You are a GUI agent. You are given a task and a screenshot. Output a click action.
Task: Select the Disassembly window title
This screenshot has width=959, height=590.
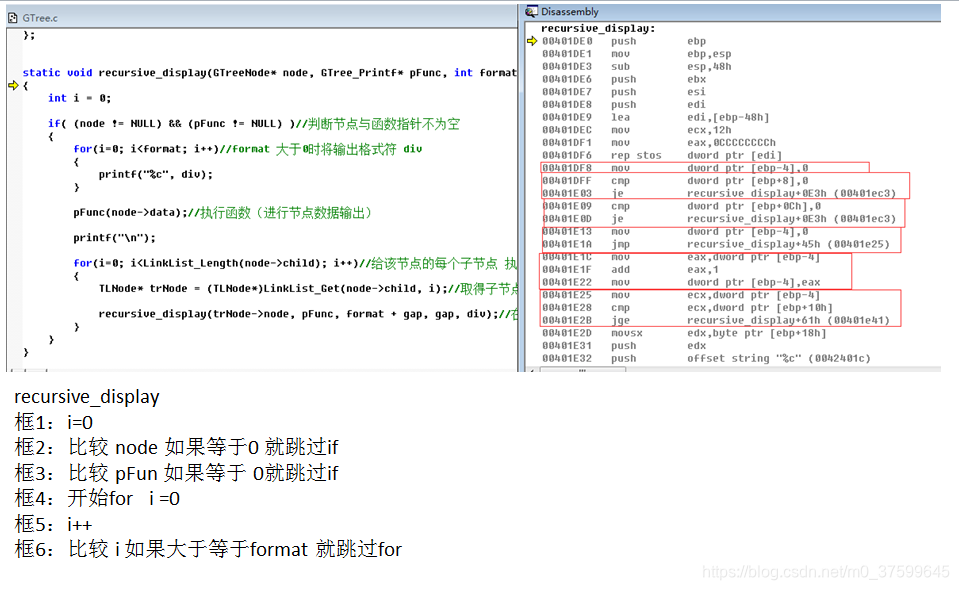(569, 12)
